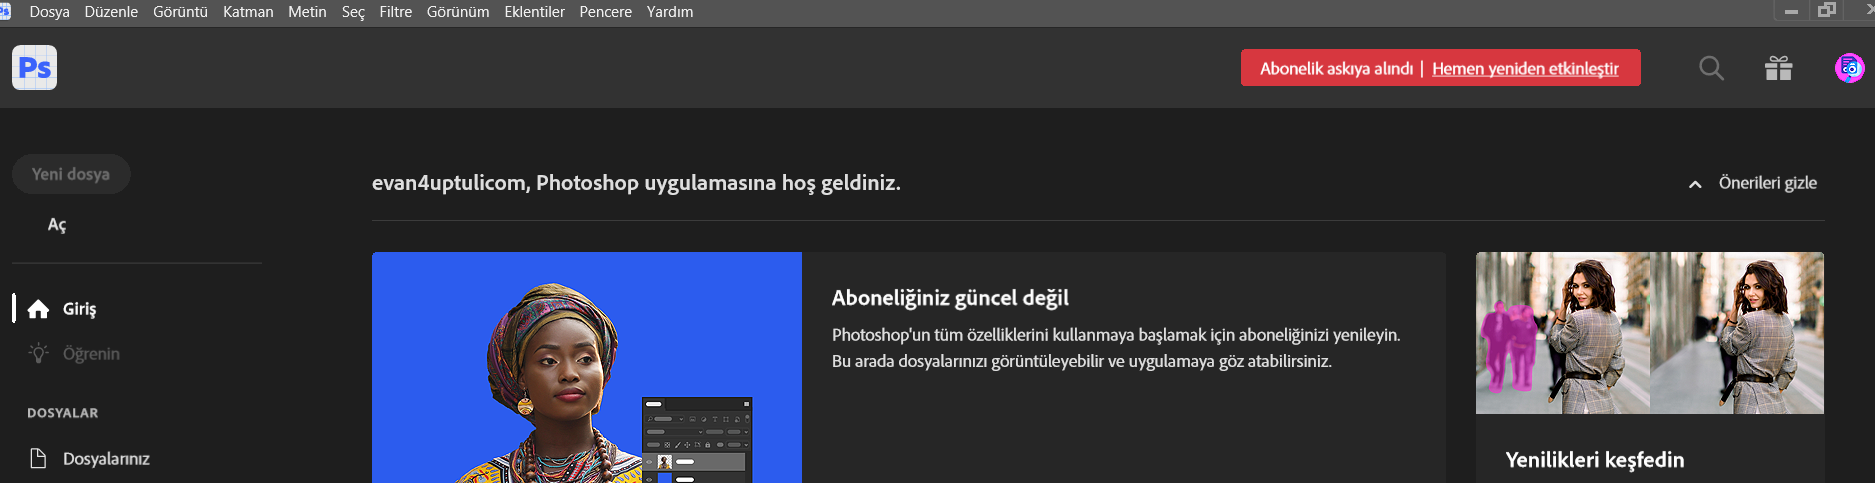
Task: Click the small Ps icon in title bar
Action: [5, 11]
